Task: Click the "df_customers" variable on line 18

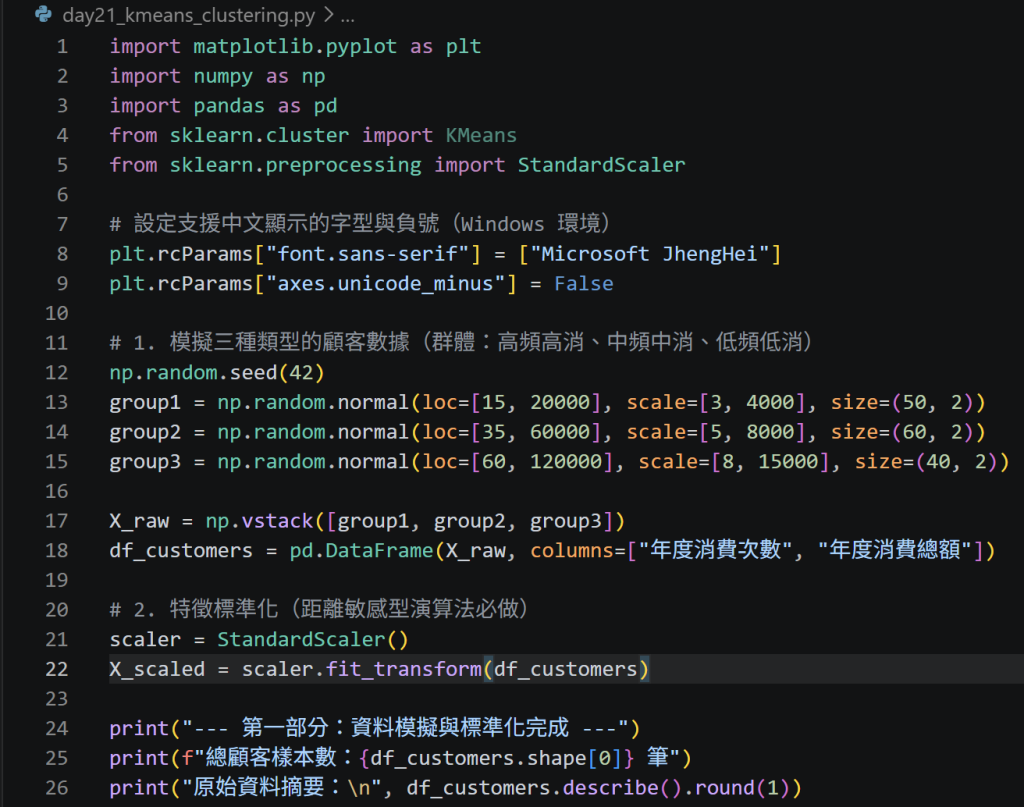Action: [x=181, y=551]
